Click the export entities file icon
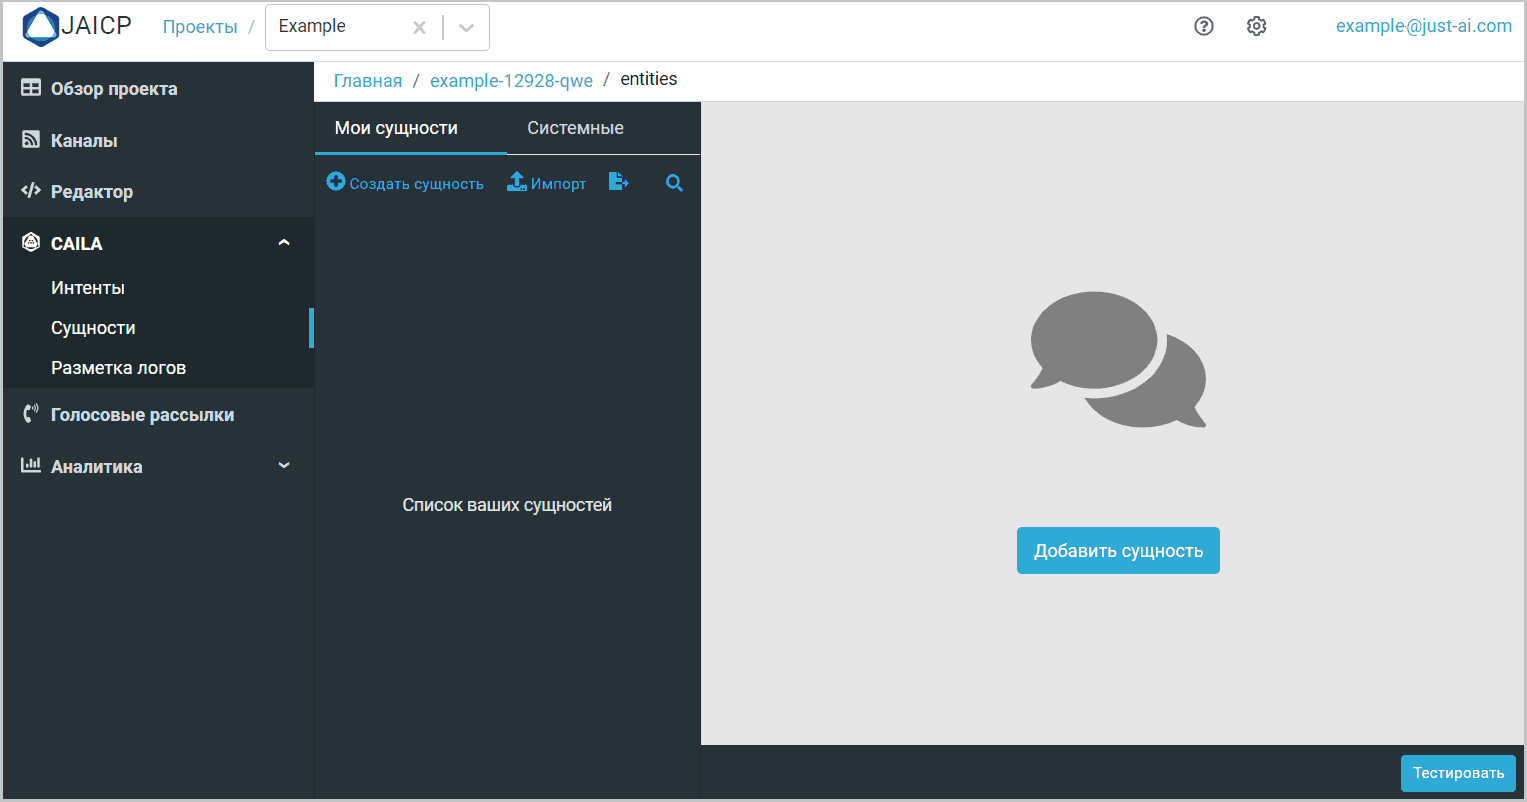1527x802 pixels. pyautogui.click(x=619, y=182)
